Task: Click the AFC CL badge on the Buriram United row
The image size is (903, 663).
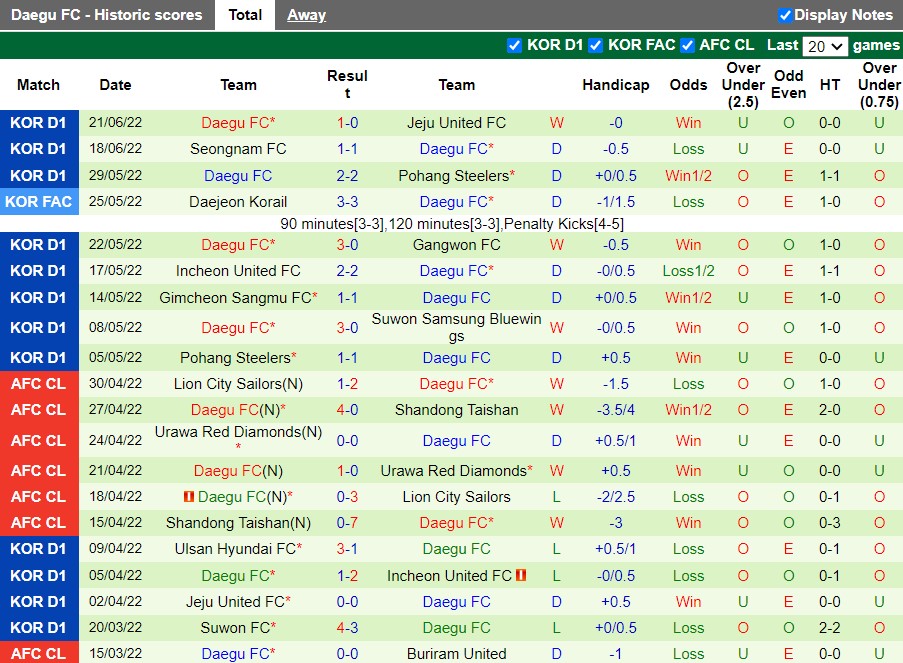Action: click(x=39, y=653)
